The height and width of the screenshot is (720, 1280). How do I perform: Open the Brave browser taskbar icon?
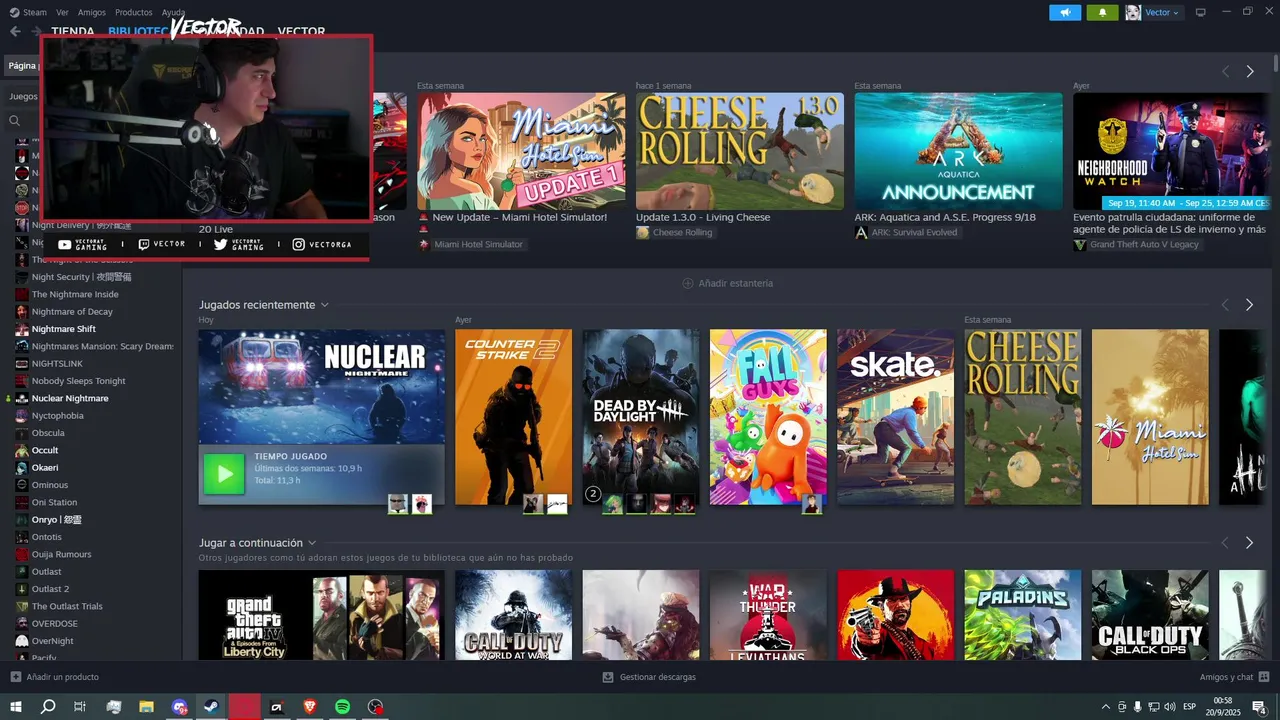(x=309, y=707)
